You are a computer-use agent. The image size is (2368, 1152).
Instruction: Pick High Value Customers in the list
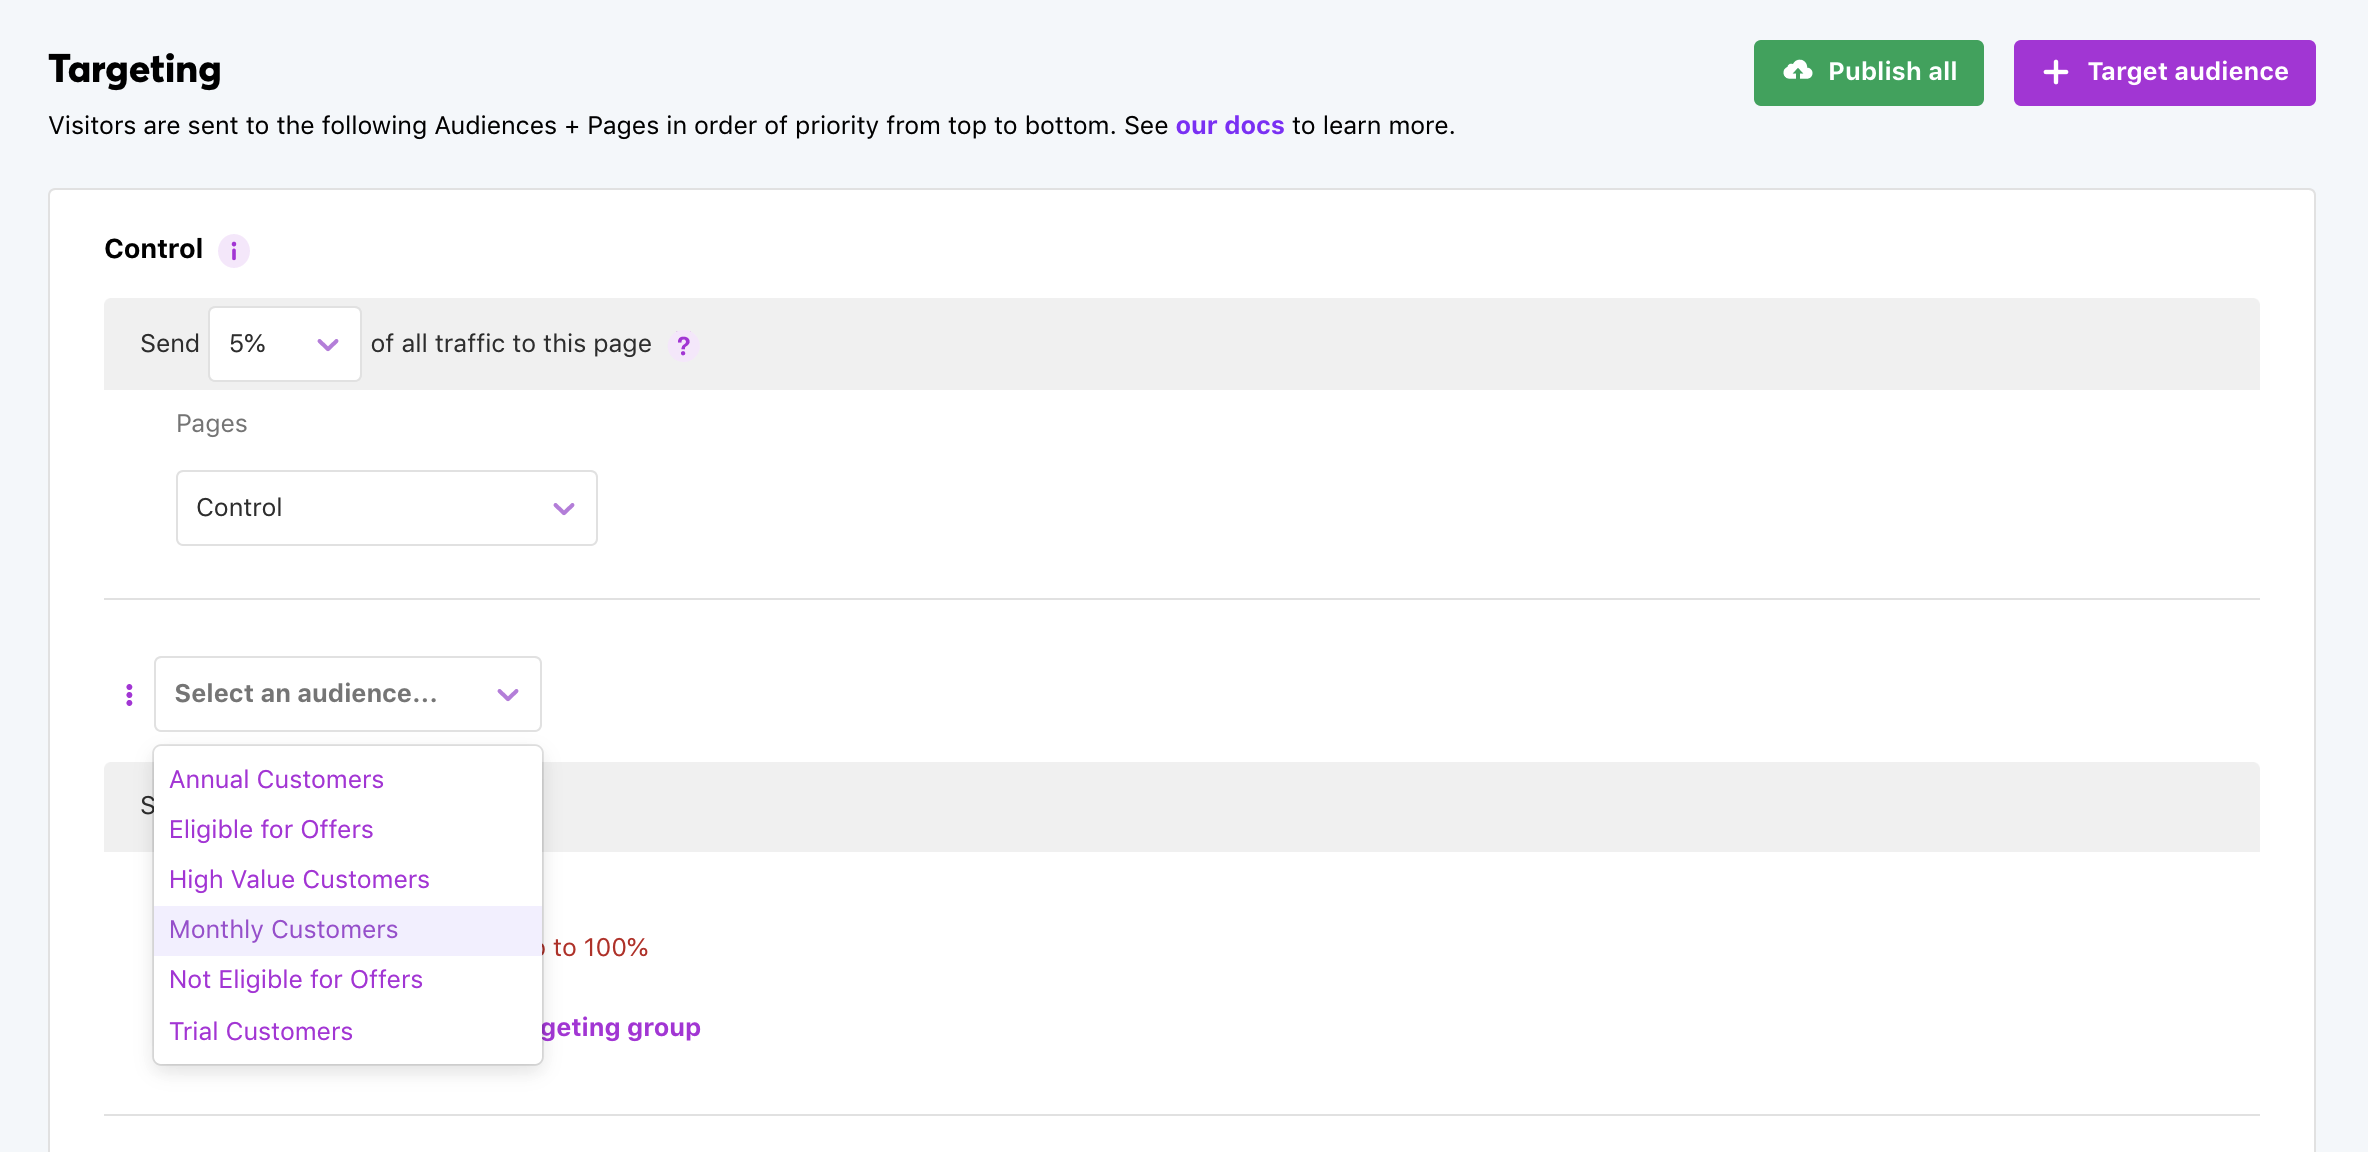[x=299, y=880]
